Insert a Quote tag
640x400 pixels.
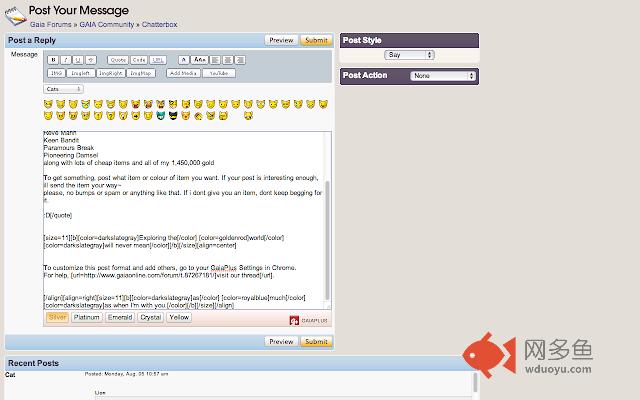tap(118, 60)
